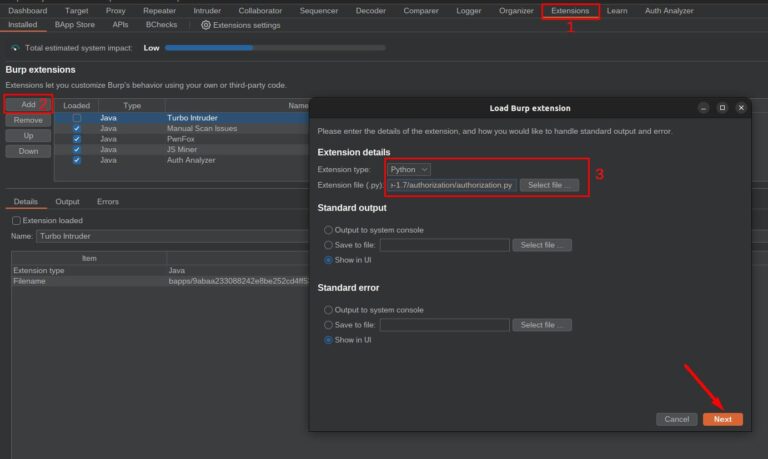This screenshot has height=459, width=768.
Task: Switch to the Target tab
Action: (77, 10)
